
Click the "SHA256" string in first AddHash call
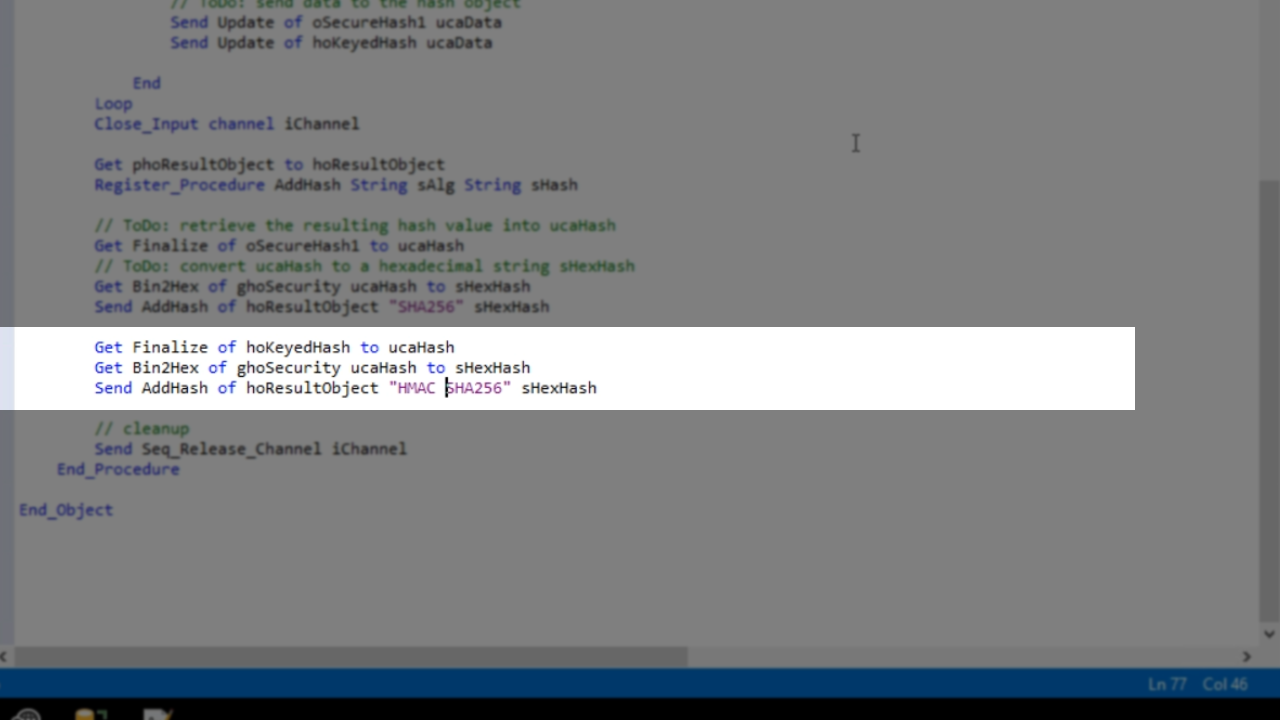coord(426,306)
